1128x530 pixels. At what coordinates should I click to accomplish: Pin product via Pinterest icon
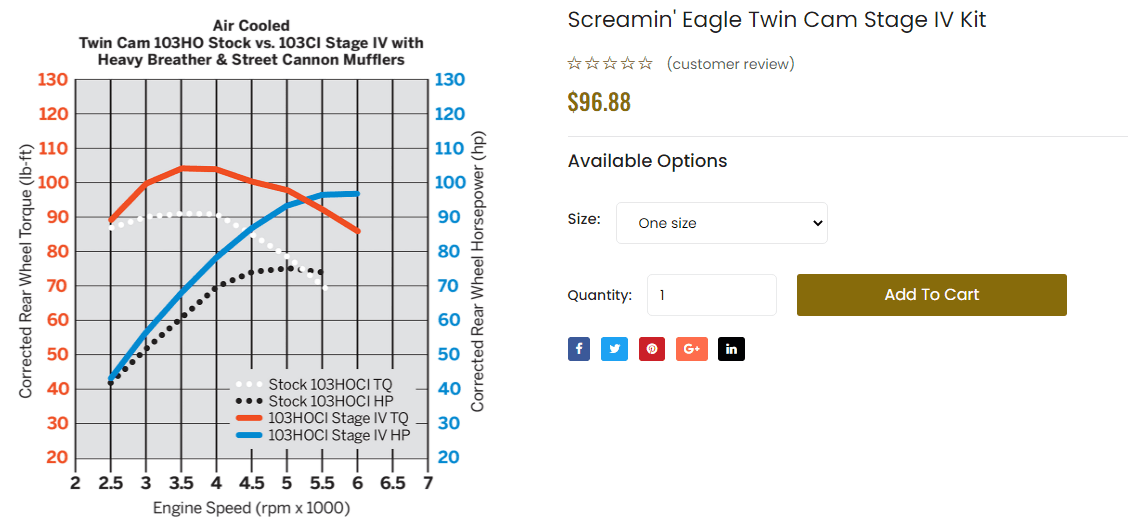point(652,349)
